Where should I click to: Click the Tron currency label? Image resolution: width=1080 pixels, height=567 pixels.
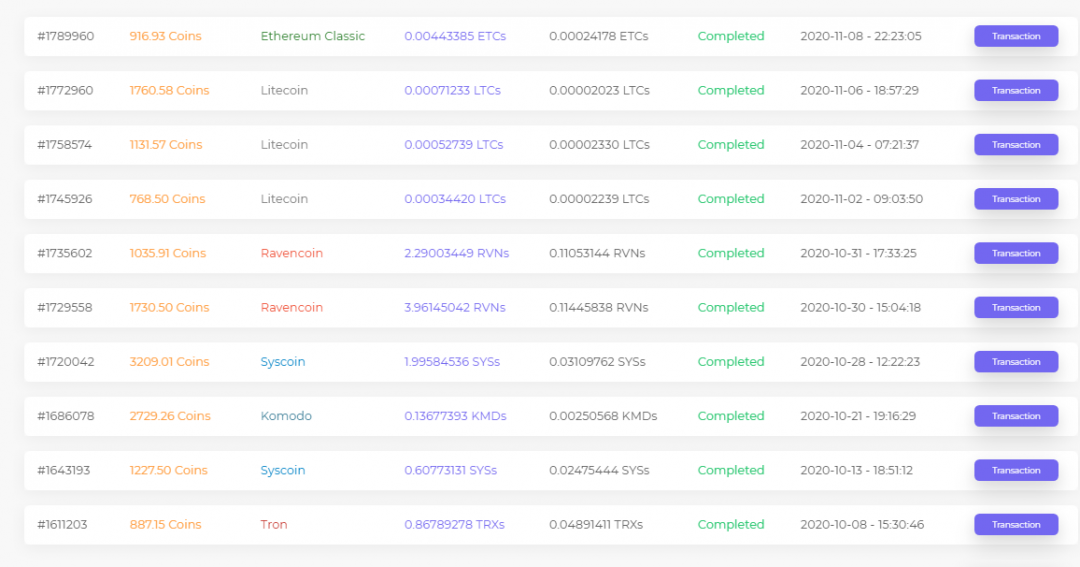pyautogui.click(x=274, y=525)
